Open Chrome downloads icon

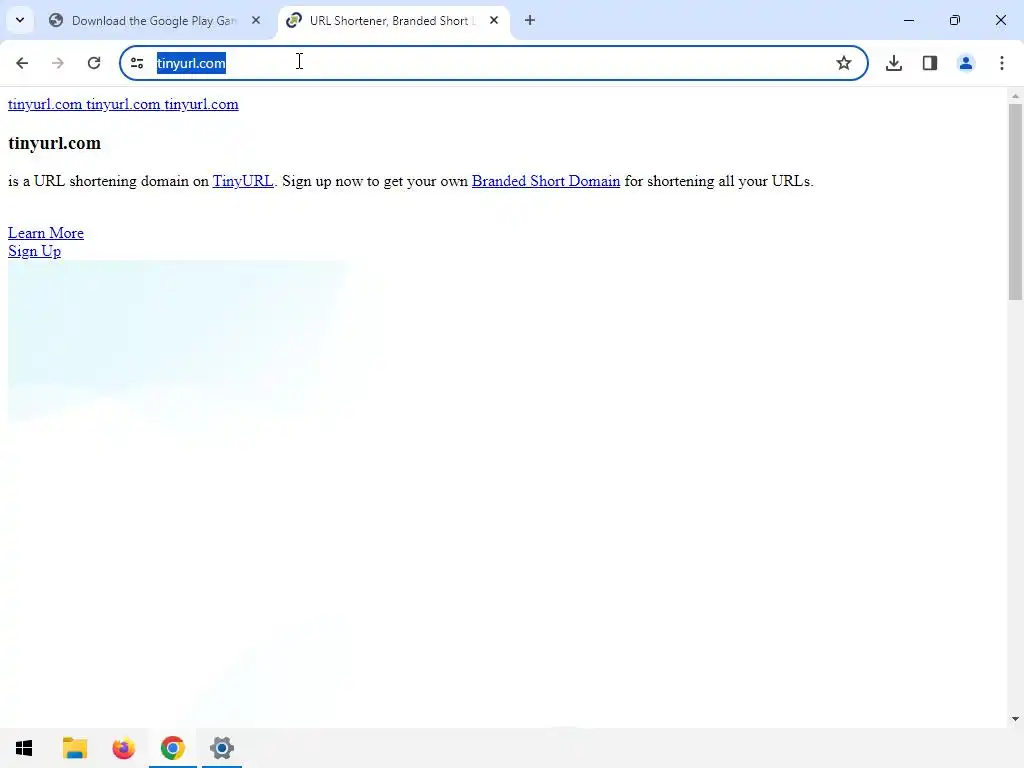(894, 63)
